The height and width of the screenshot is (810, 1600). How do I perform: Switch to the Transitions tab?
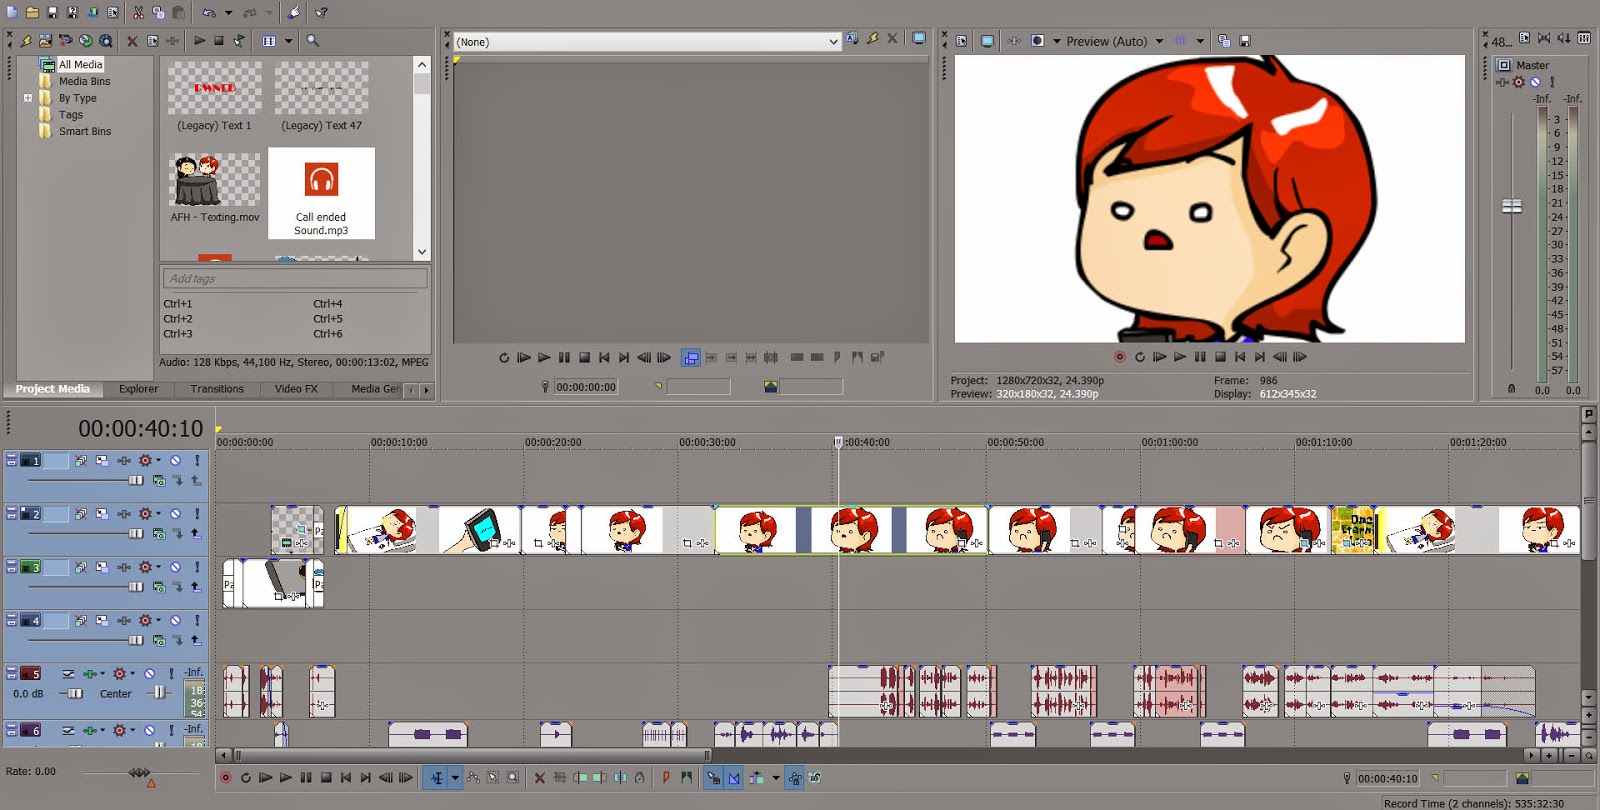(x=217, y=389)
